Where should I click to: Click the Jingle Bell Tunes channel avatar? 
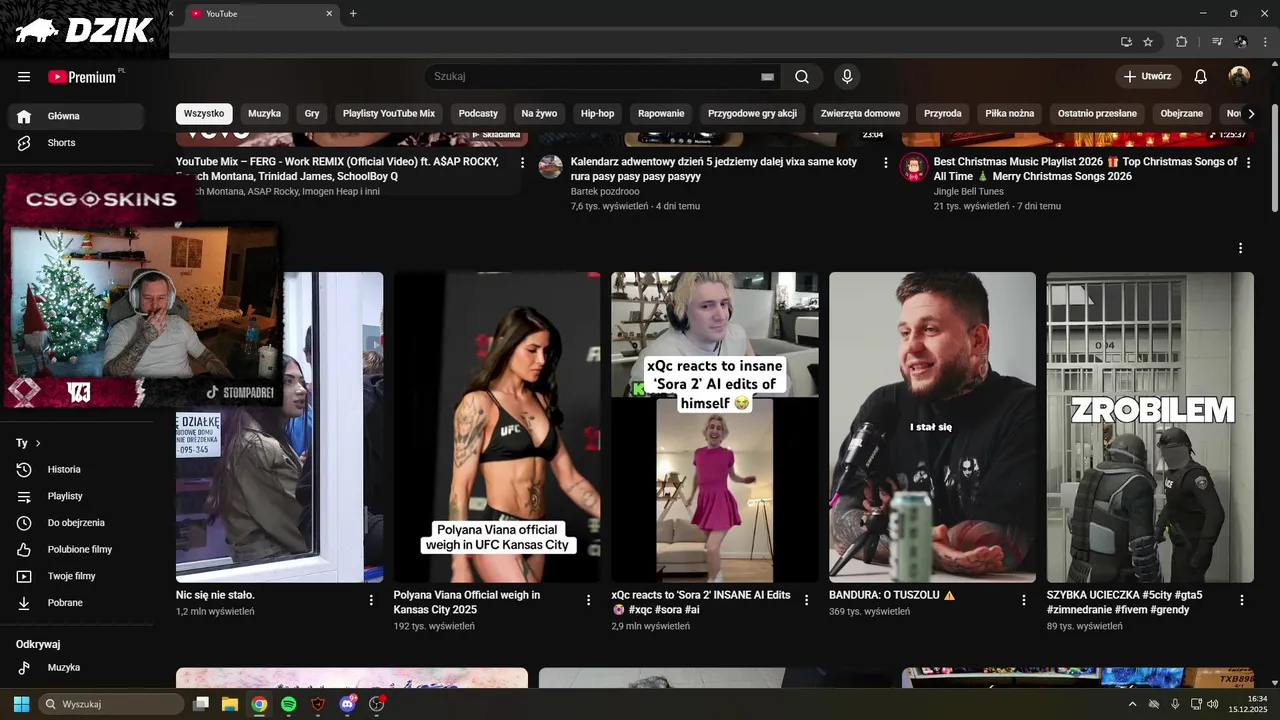pos(914,166)
